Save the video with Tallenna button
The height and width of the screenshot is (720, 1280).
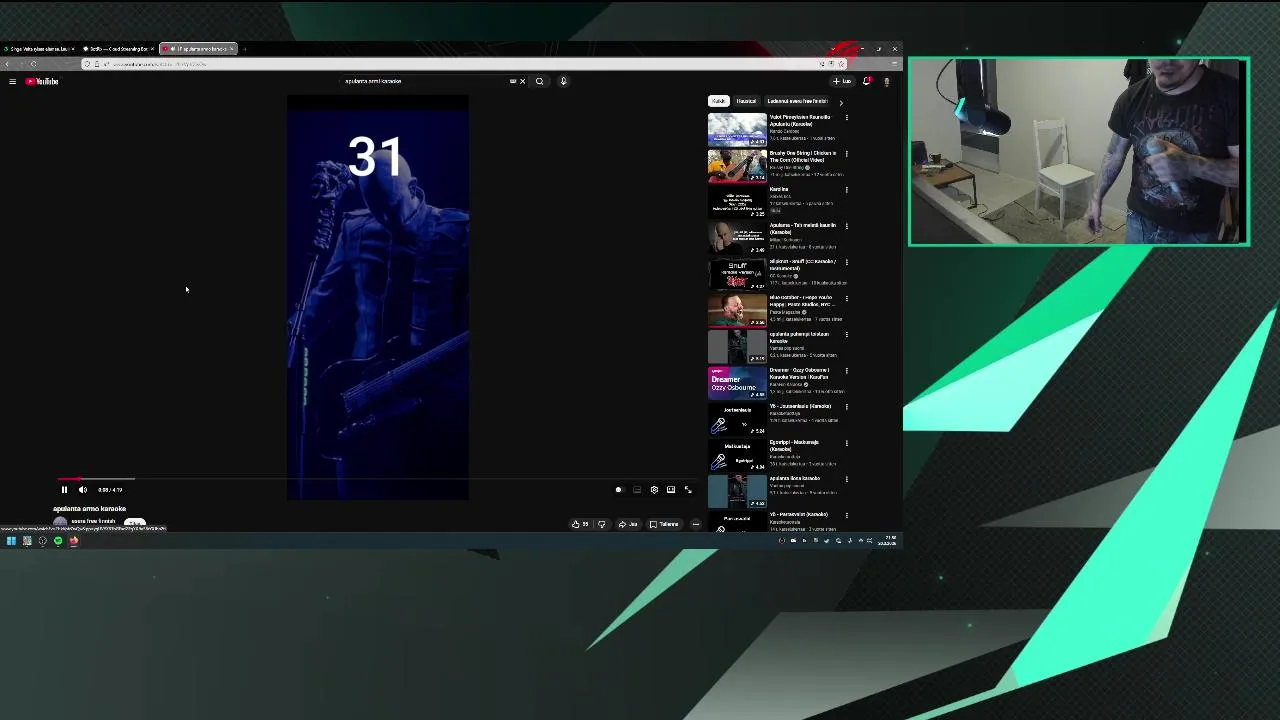coord(664,524)
